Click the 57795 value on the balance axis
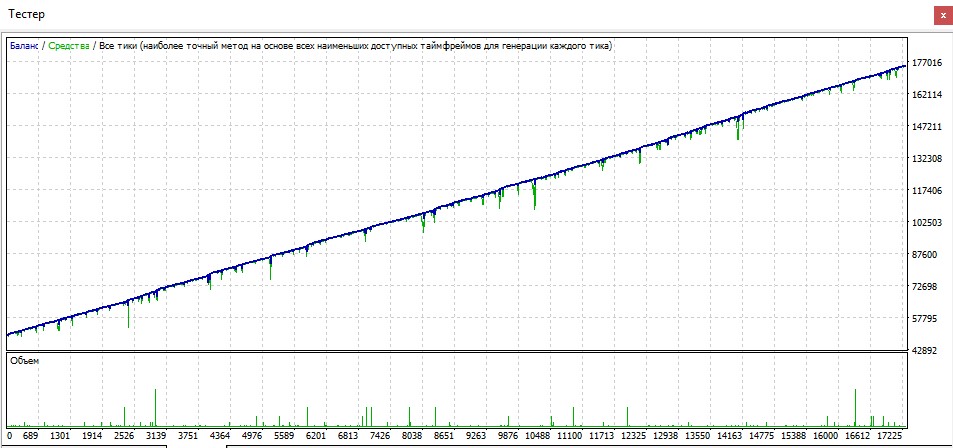The height and width of the screenshot is (448, 953). point(925,319)
